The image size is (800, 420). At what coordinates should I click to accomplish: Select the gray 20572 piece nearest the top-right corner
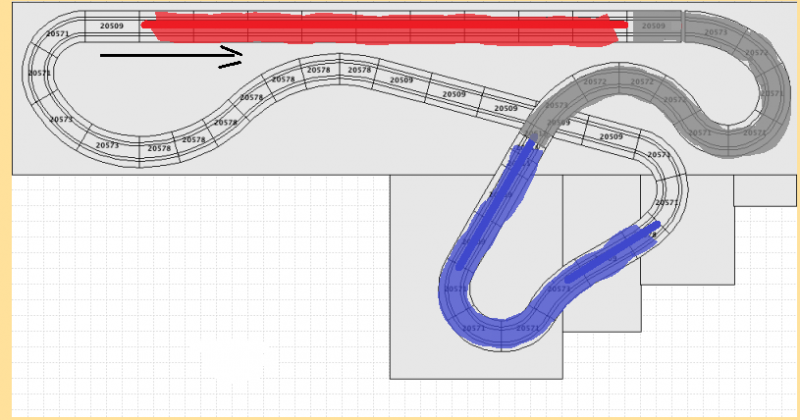pyautogui.click(x=757, y=53)
